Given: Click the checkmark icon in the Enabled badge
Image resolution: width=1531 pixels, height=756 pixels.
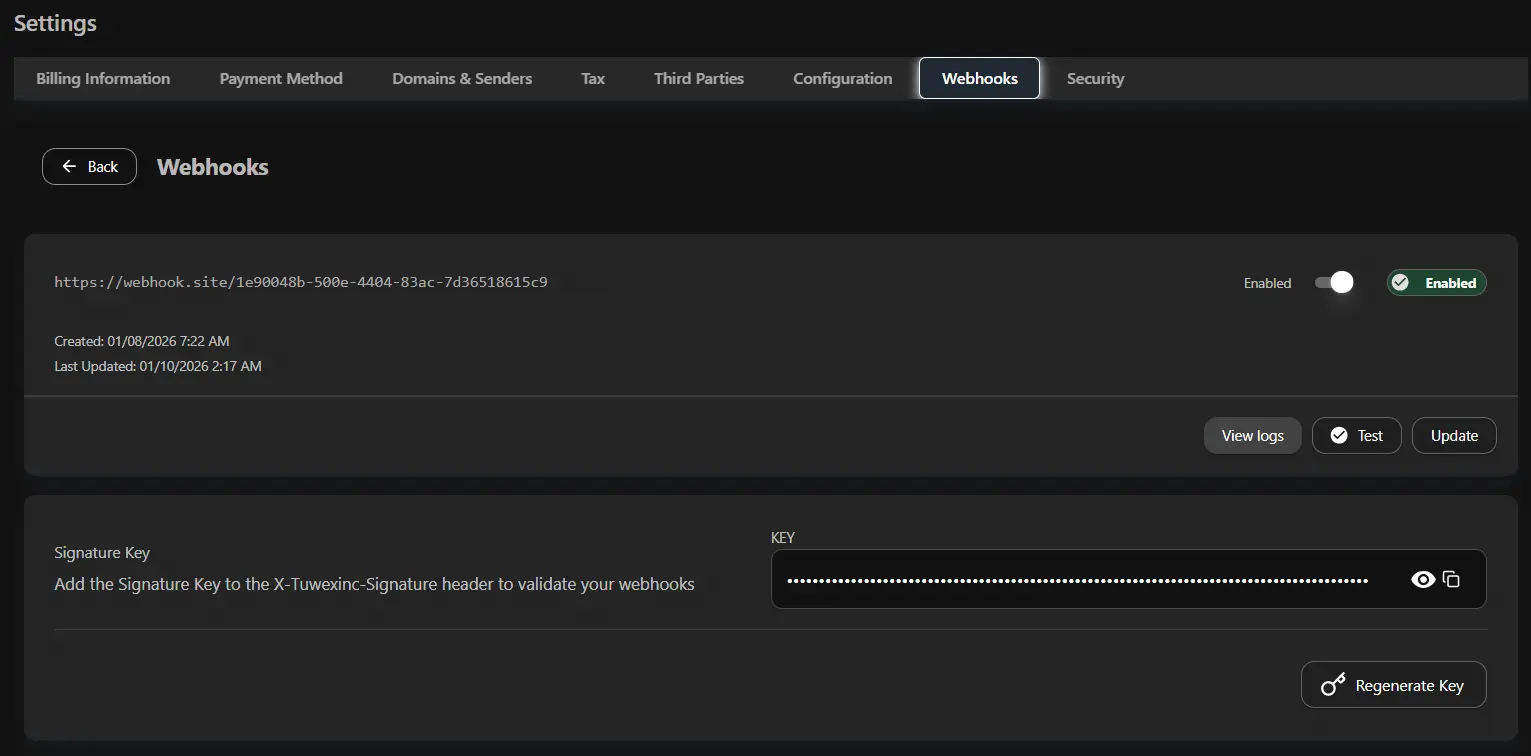Looking at the screenshot, I should [x=1401, y=282].
